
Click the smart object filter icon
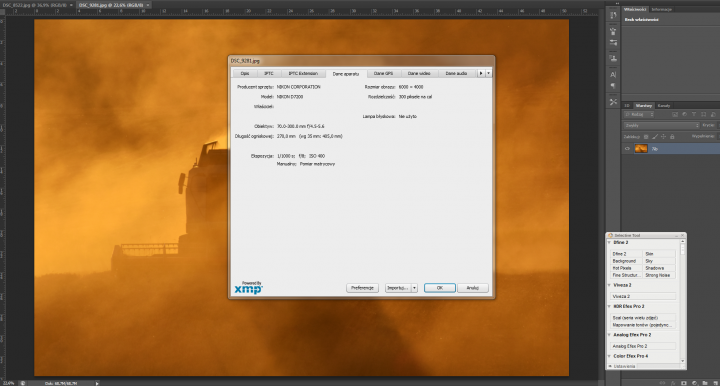click(x=713, y=114)
